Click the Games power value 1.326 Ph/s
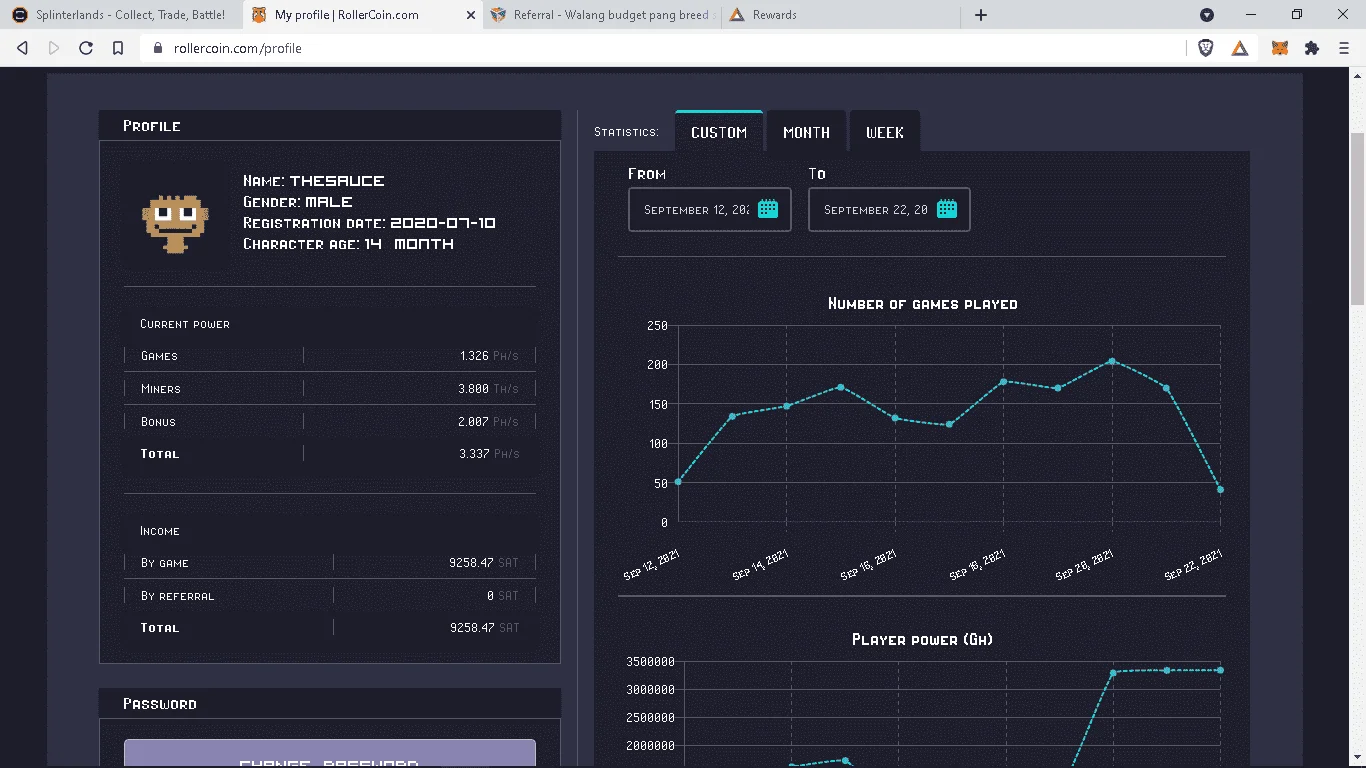Image resolution: width=1366 pixels, height=768 pixels. [489, 356]
